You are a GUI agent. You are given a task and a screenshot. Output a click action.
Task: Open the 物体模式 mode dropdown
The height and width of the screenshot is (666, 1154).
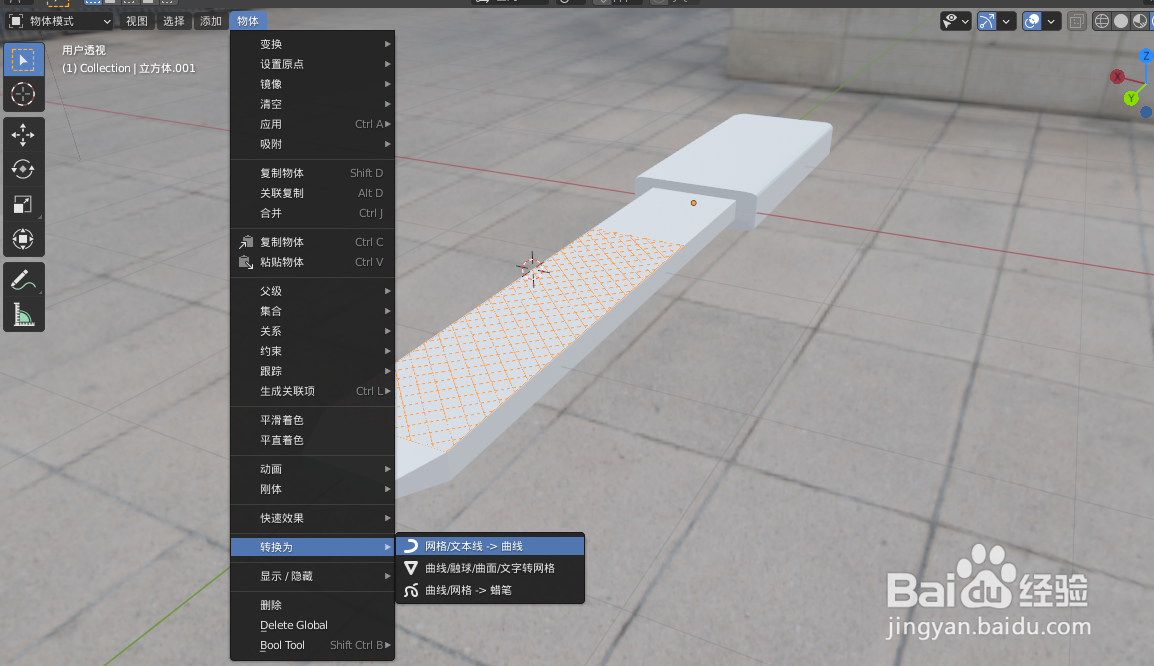pyautogui.click(x=60, y=20)
